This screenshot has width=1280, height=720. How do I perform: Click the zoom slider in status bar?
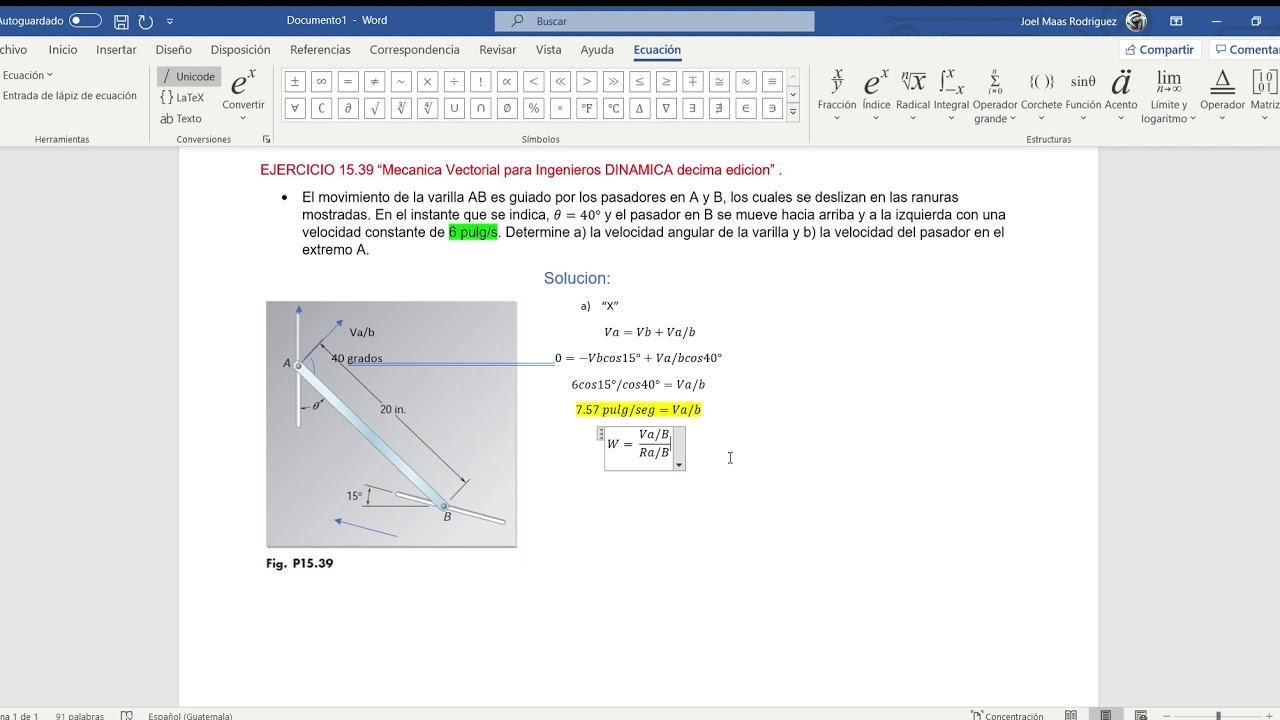tap(1218, 716)
